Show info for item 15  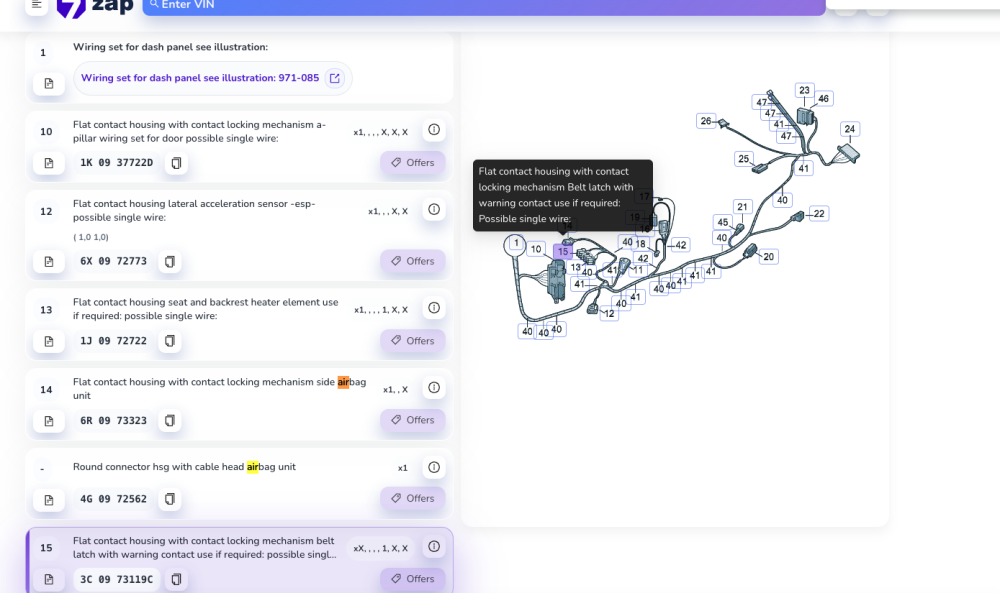tap(434, 546)
